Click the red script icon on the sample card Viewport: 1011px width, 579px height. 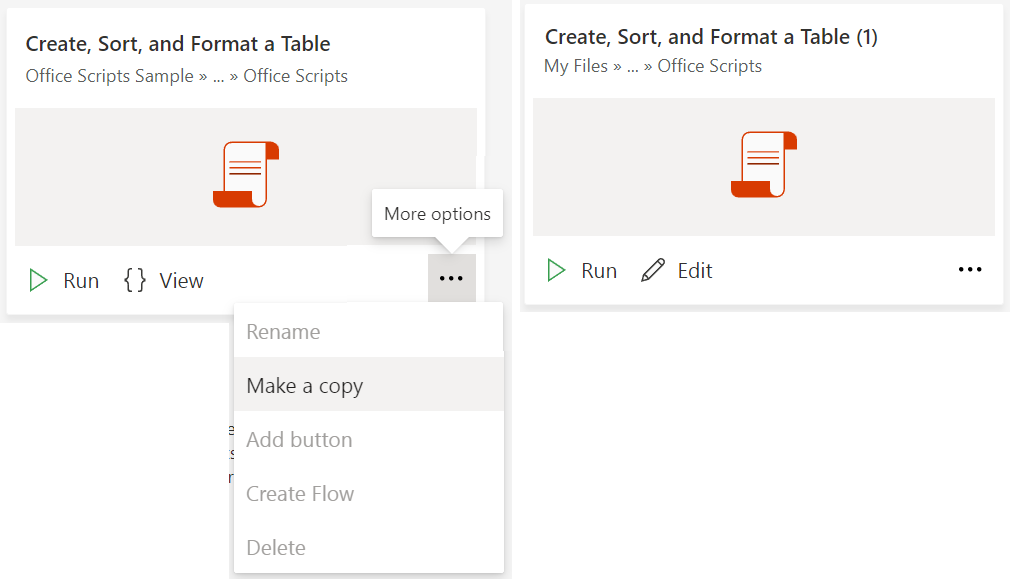point(245,175)
